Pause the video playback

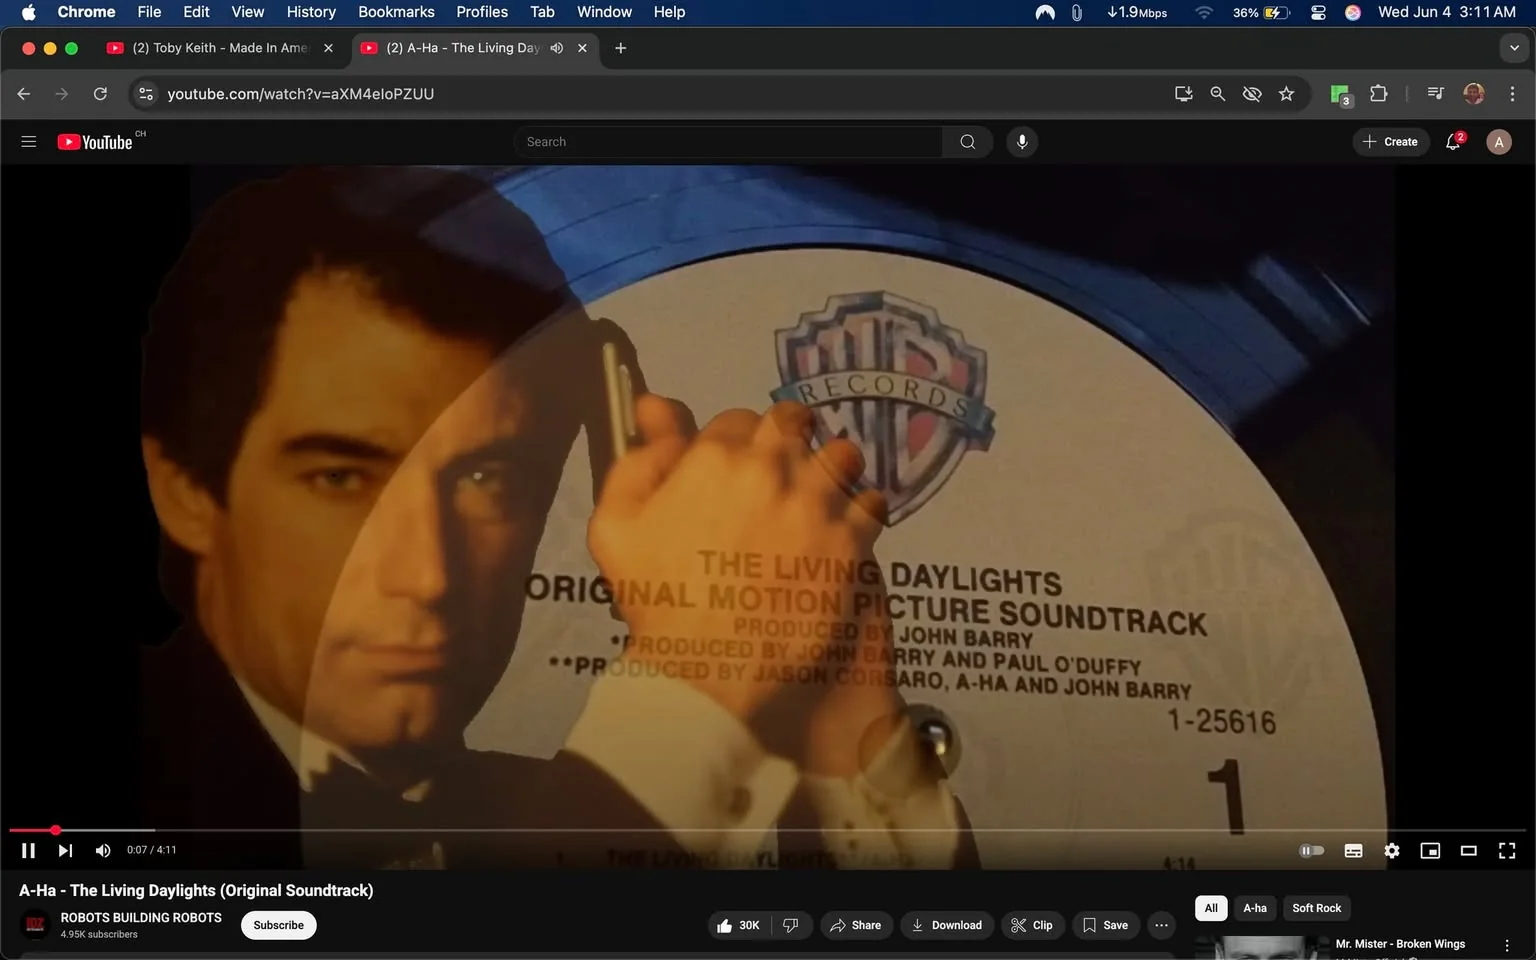[x=28, y=850]
